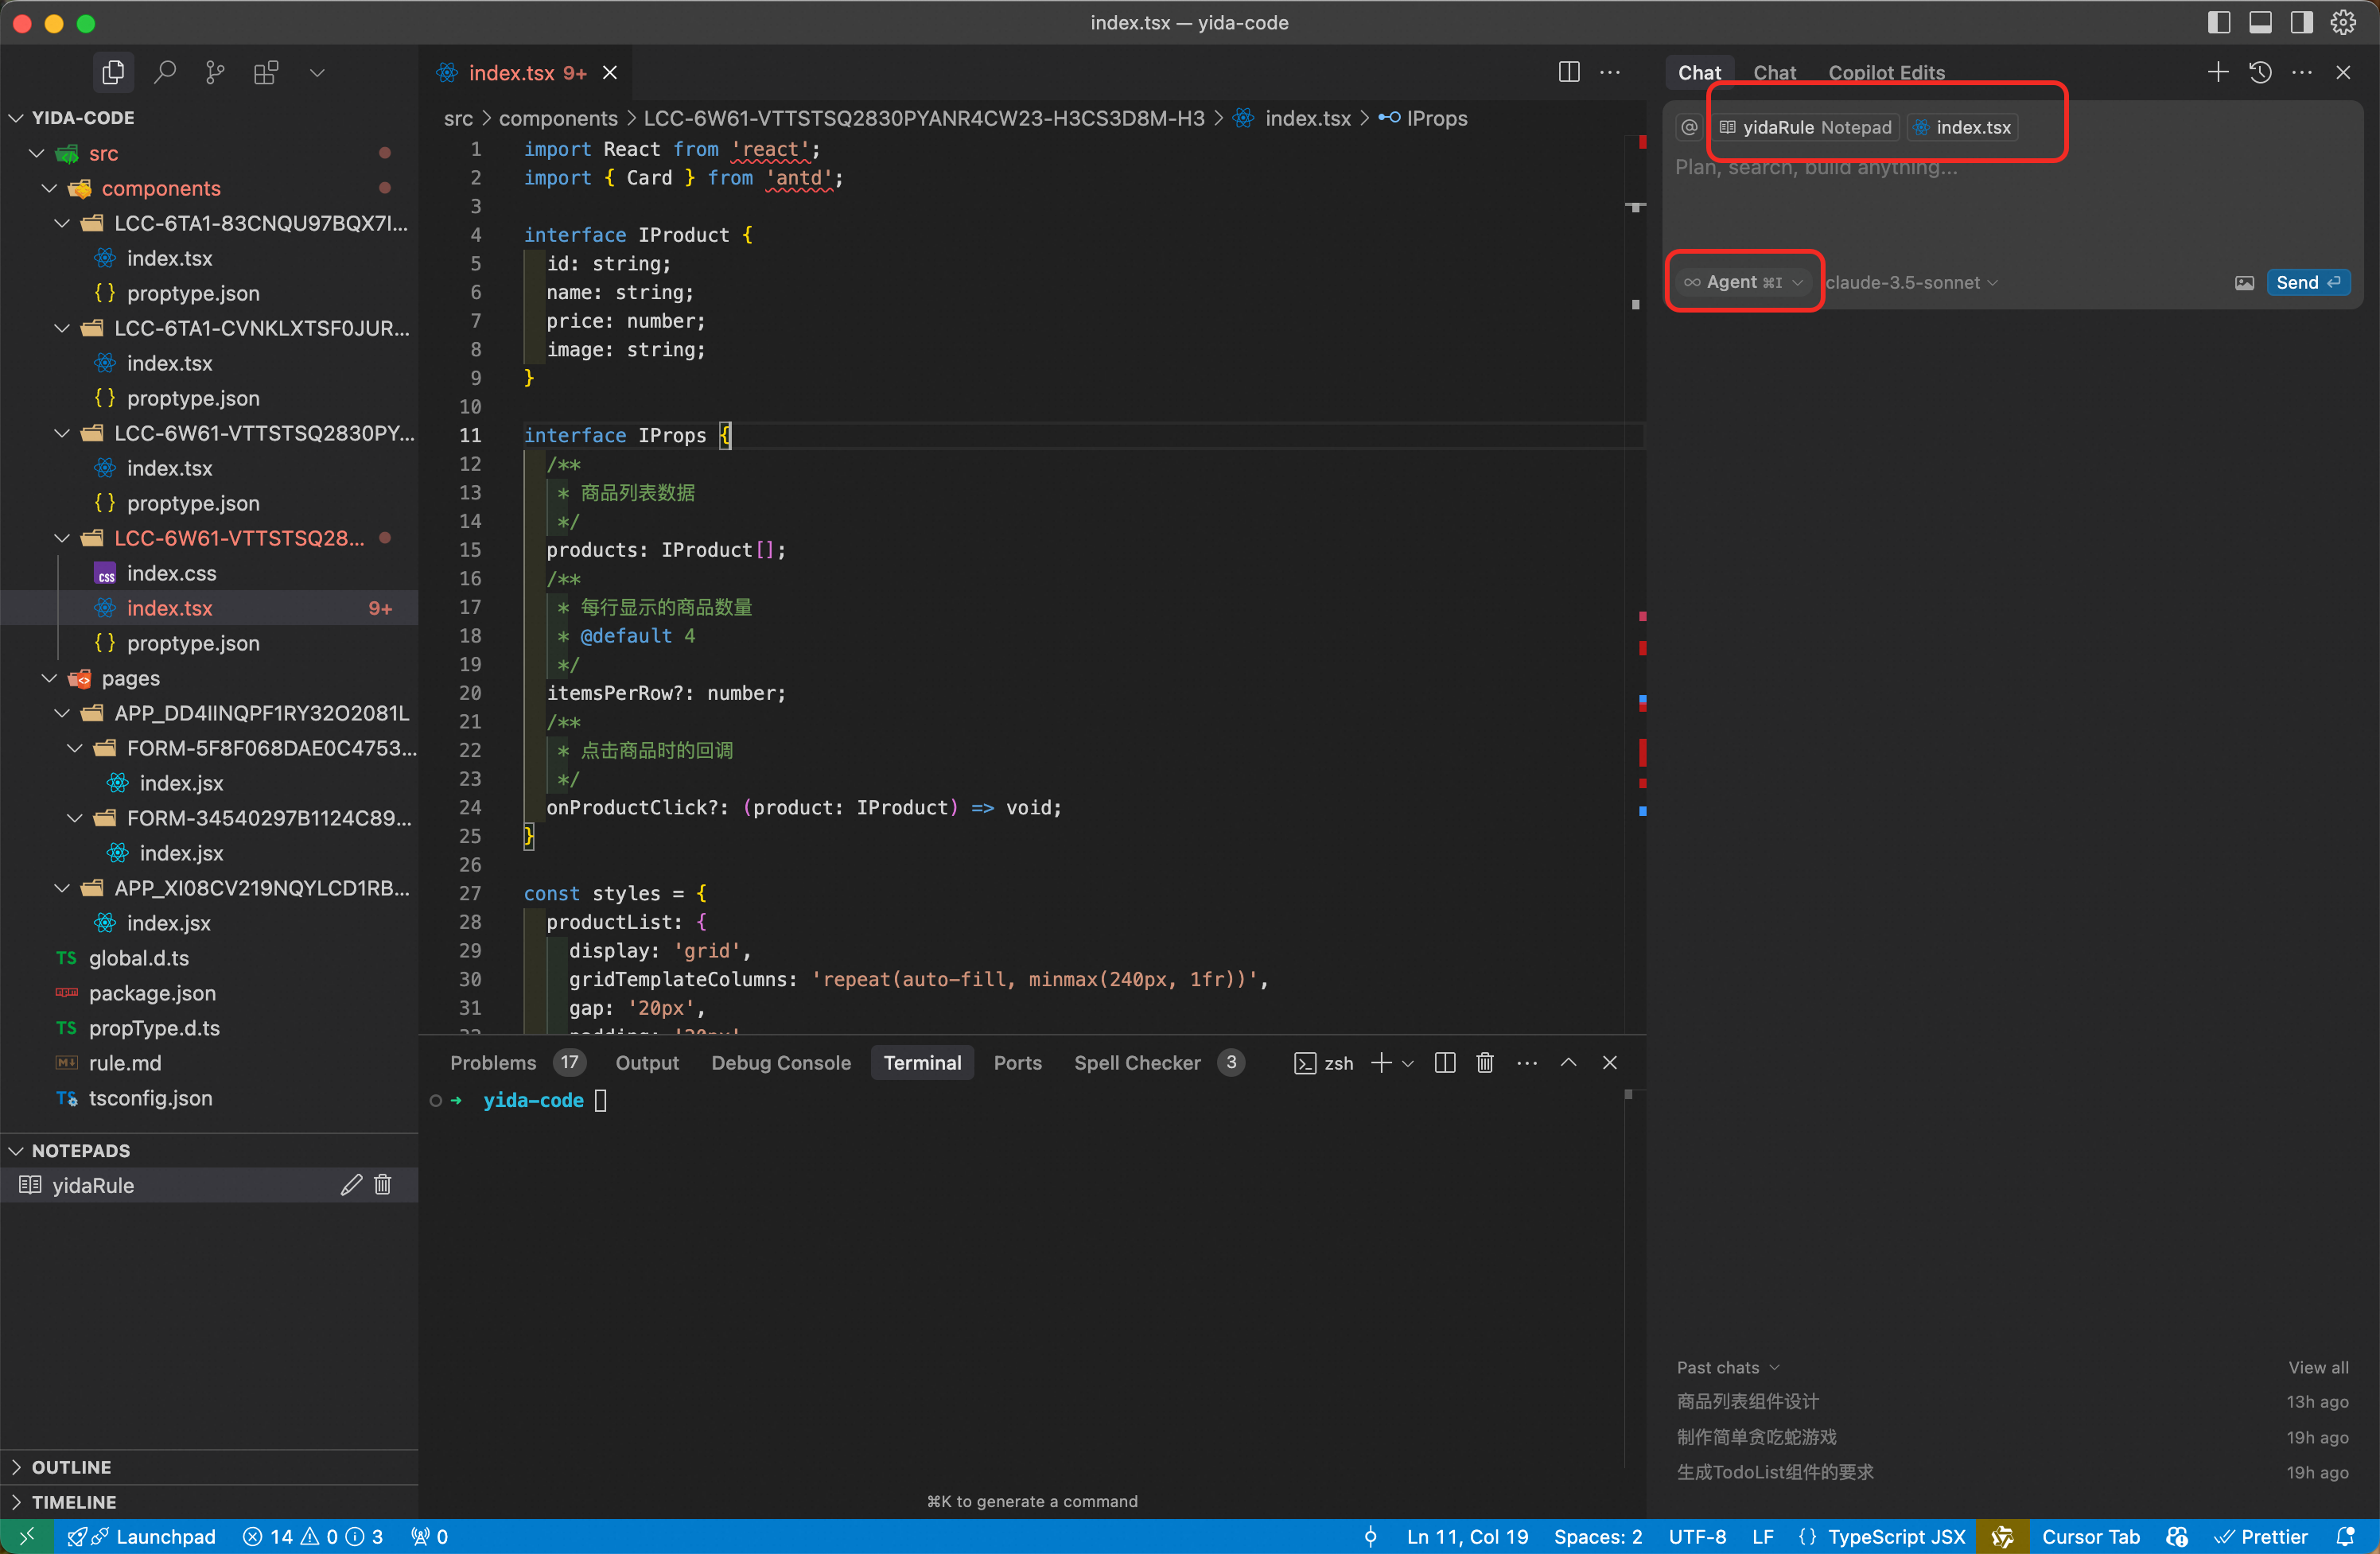Click View all past chats
The height and width of the screenshot is (1554, 2380).
coord(2318,1367)
